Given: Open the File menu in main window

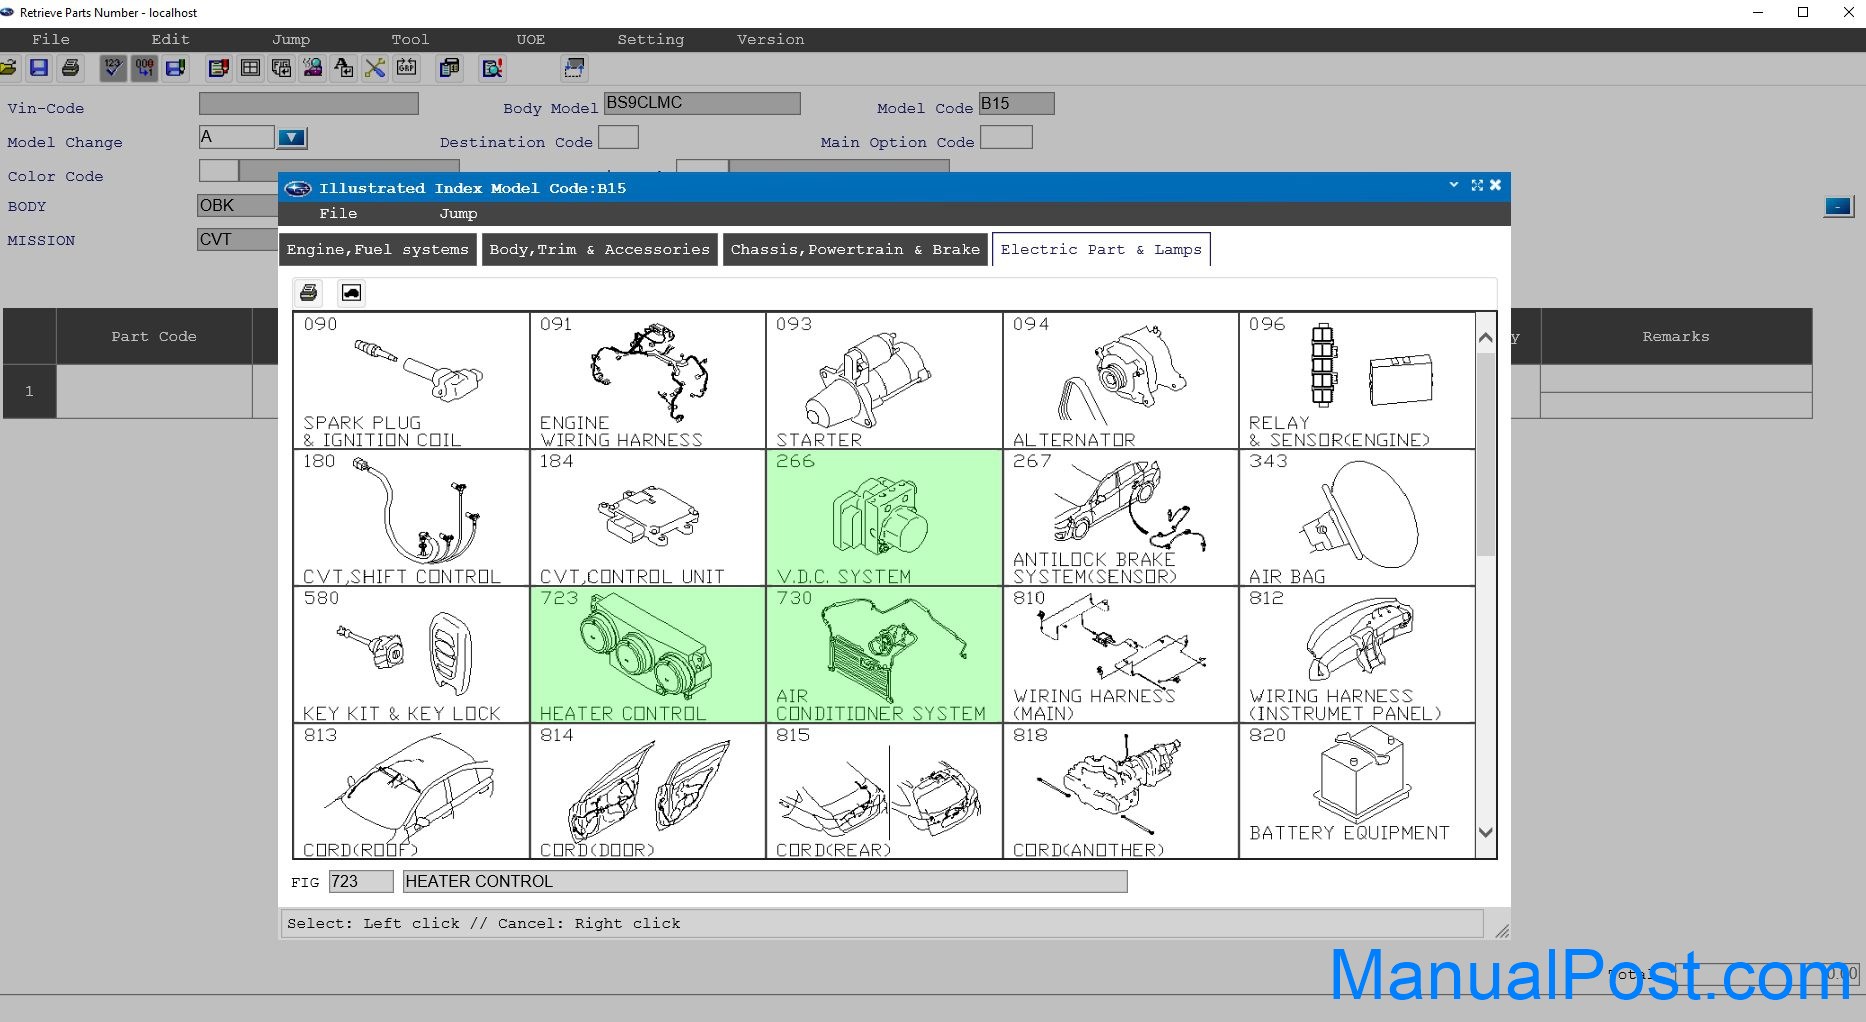Looking at the screenshot, I should click(51, 39).
